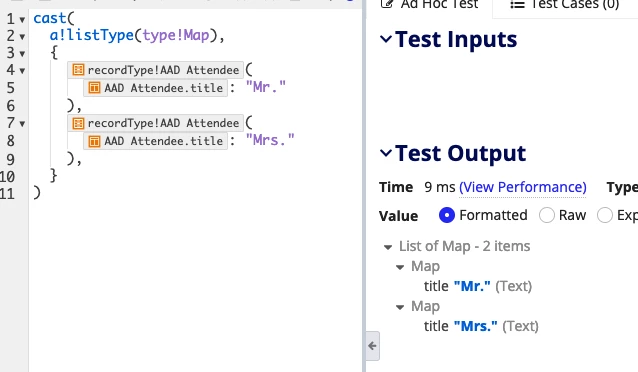Image resolution: width=638 pixels, height=372 pixels.
Task: Click the Test Cases list icon
Action: (x=517, y=4)
